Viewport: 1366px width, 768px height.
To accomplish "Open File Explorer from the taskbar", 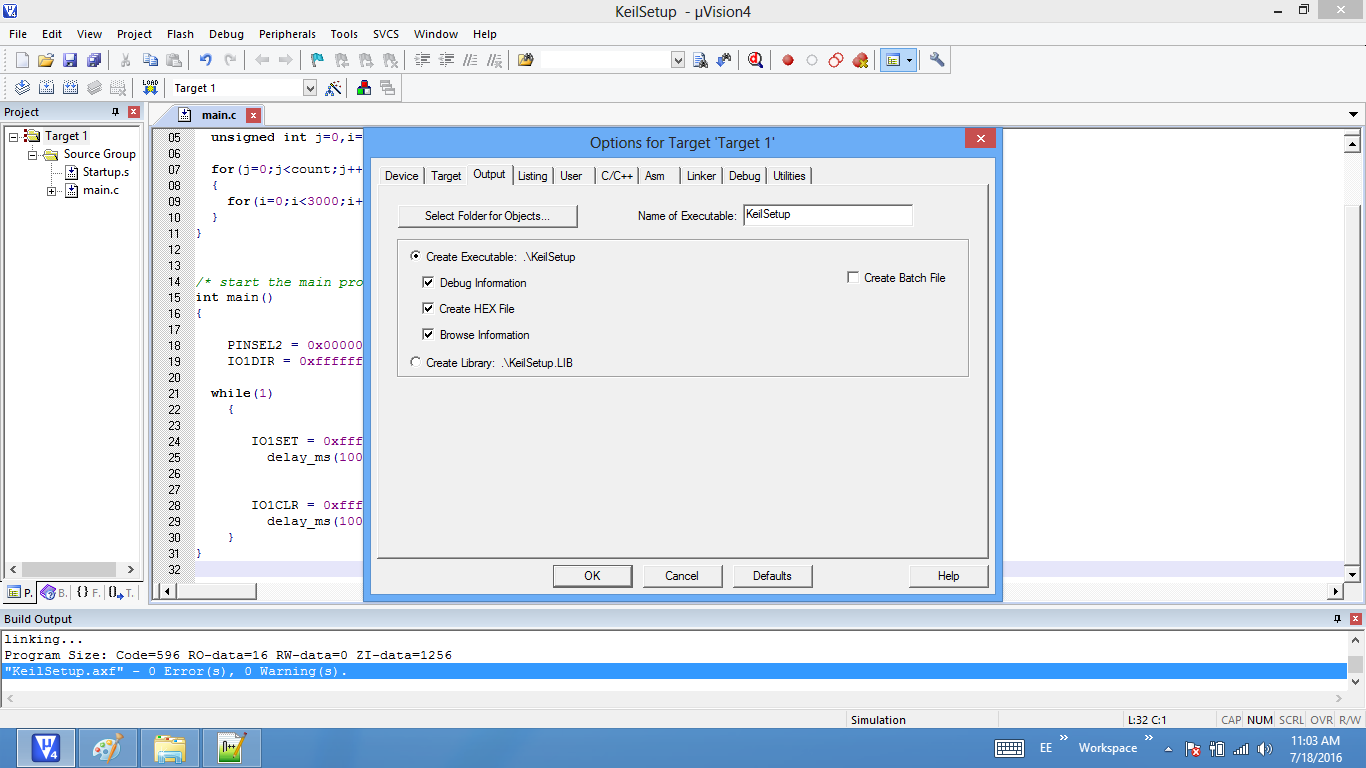I will (169, 748).
